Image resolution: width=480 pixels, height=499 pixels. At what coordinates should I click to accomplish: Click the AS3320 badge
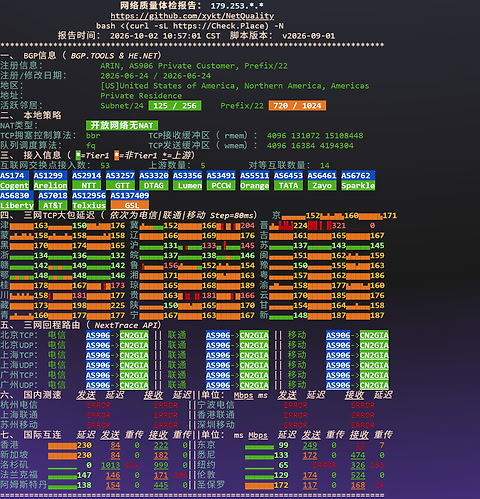point(154,175)
